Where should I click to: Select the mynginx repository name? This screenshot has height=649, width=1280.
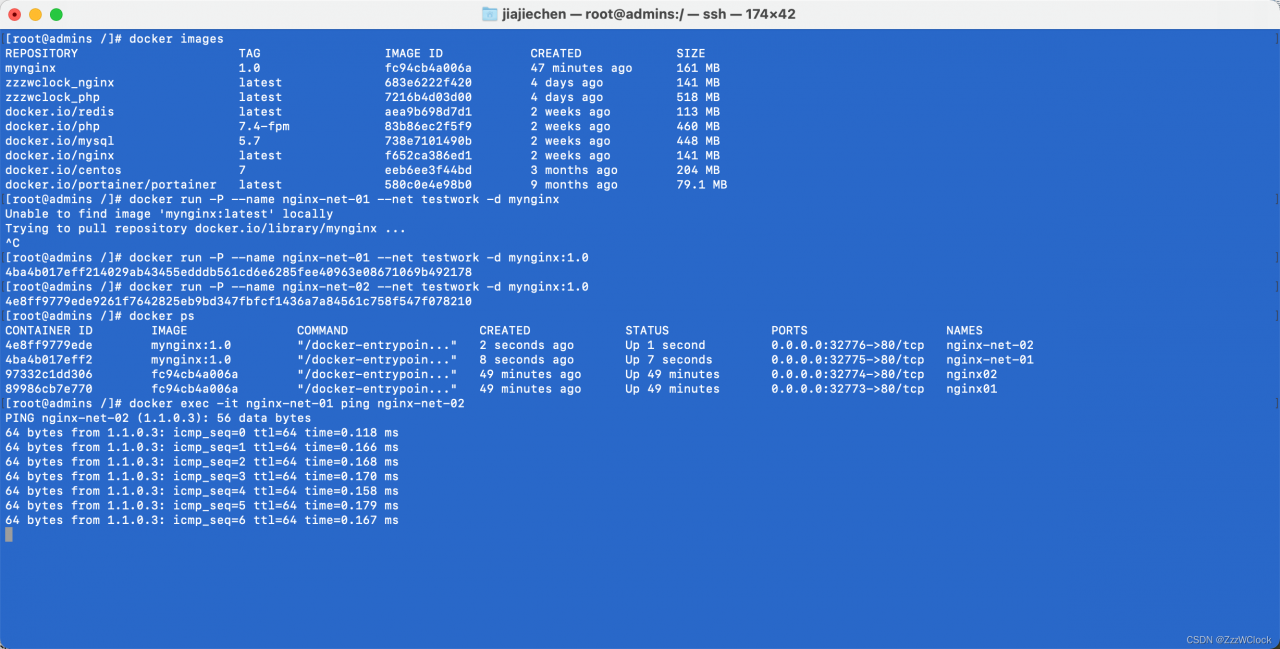[x=30, y=68]
